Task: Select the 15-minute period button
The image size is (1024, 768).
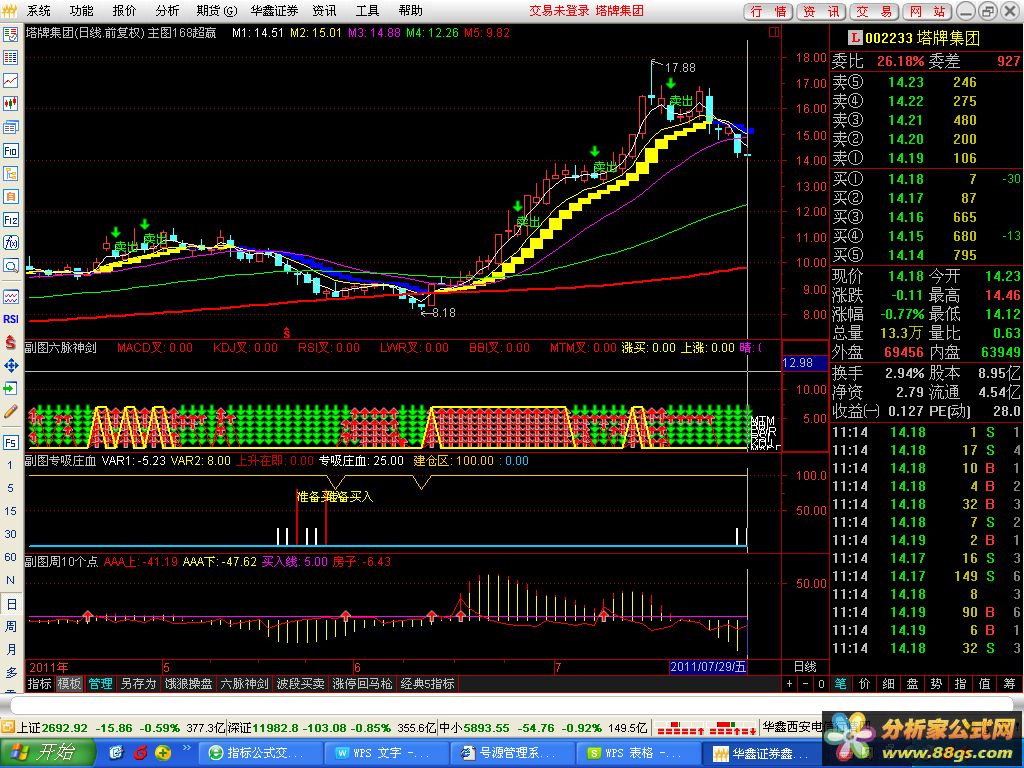Action: (x=10, y=511)
